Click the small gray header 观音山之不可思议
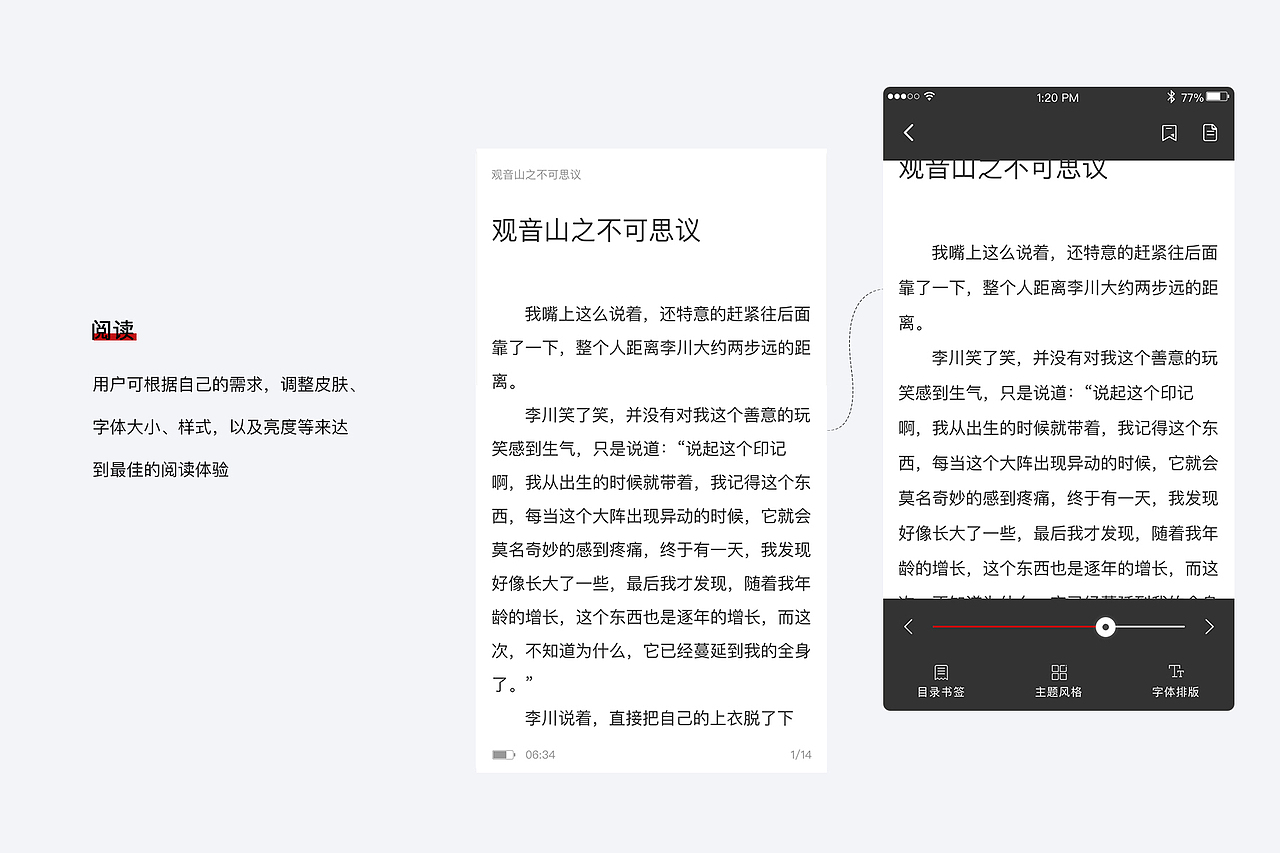The width and height of the screenshot is (1280, 853). [x=536, y=175]
